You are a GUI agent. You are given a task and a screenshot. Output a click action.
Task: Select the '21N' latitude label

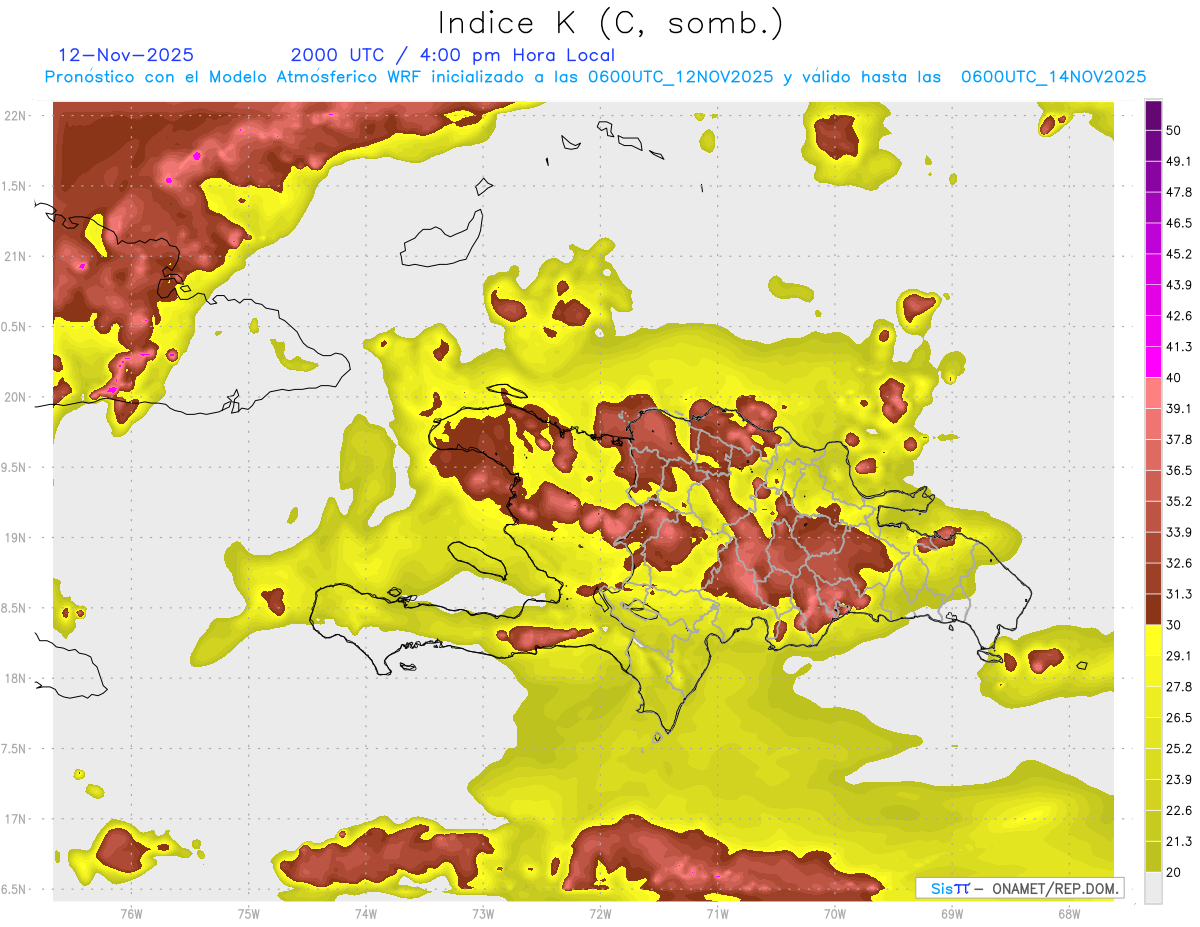[17, 256]
